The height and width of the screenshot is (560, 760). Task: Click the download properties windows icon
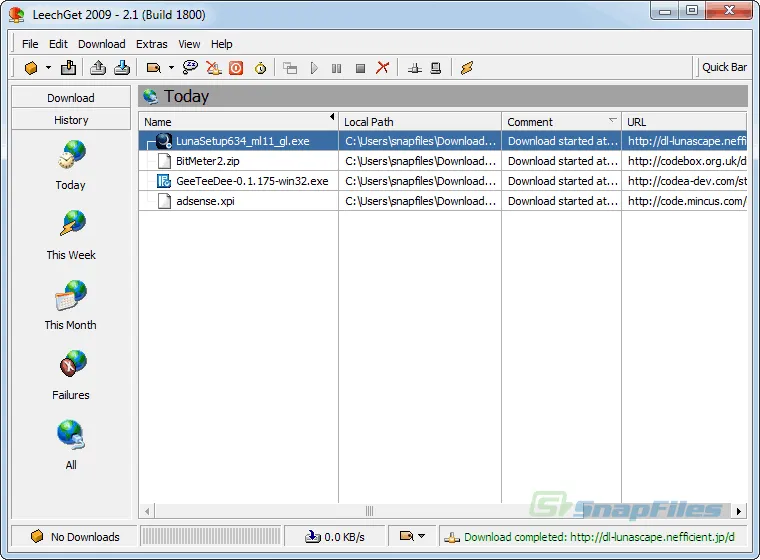[x=290, y=68]
